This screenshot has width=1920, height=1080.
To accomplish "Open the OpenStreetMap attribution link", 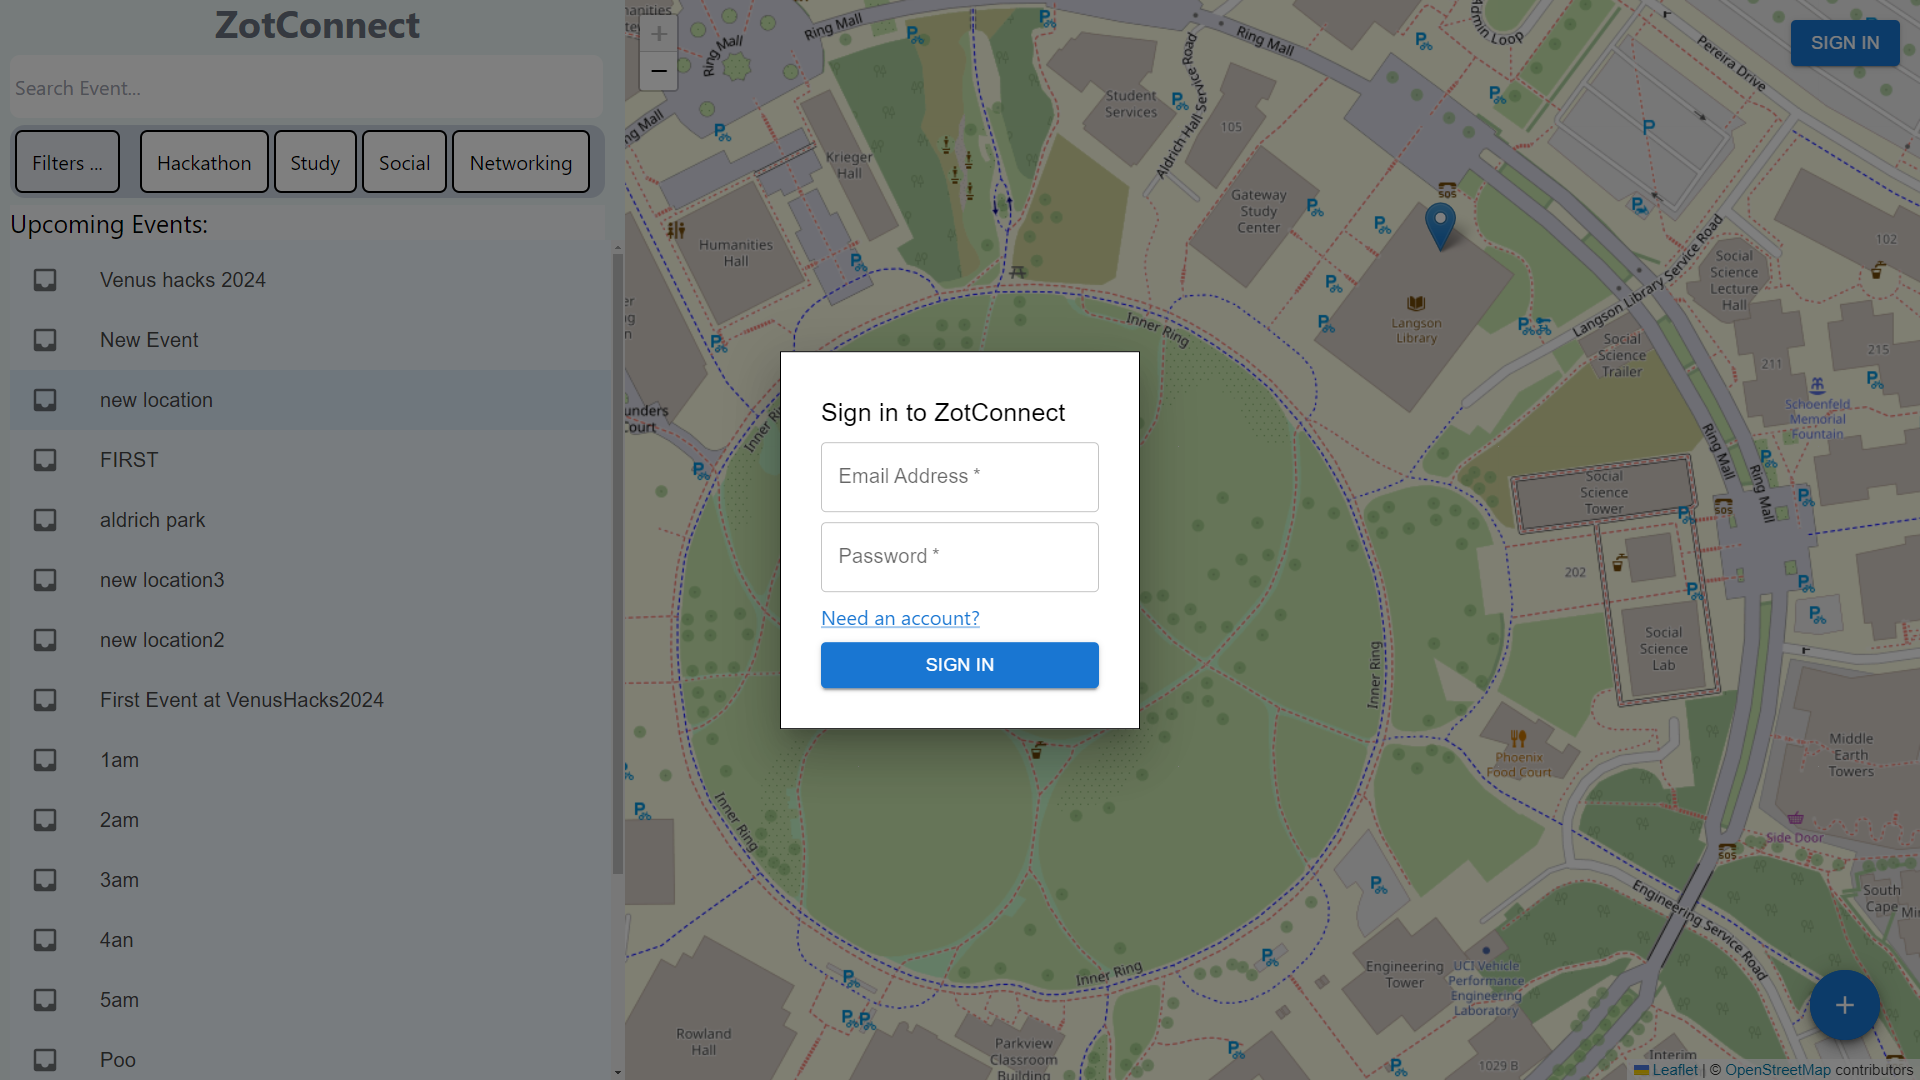I will [x=1777, y=1070].
